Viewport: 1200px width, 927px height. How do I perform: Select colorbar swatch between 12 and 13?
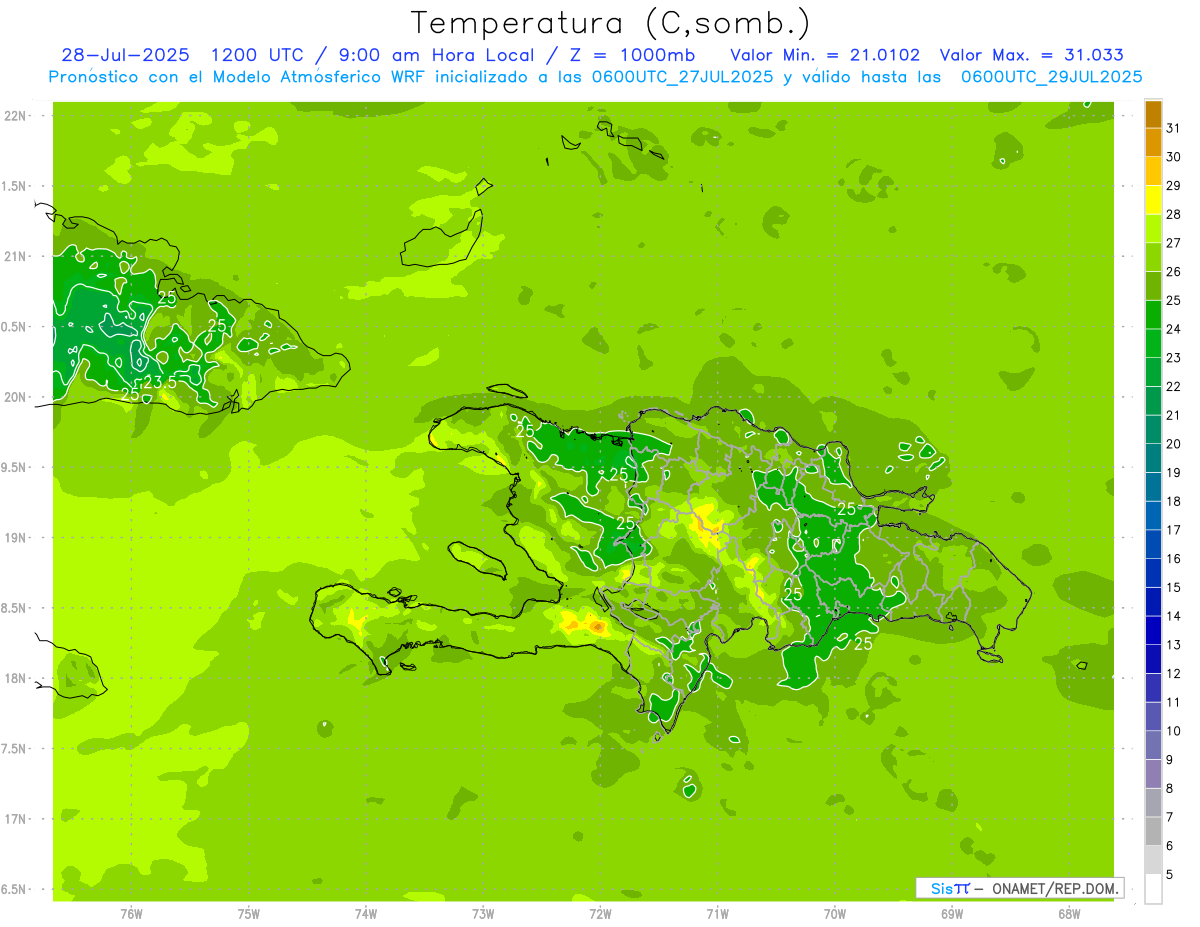coord(1153,659)
